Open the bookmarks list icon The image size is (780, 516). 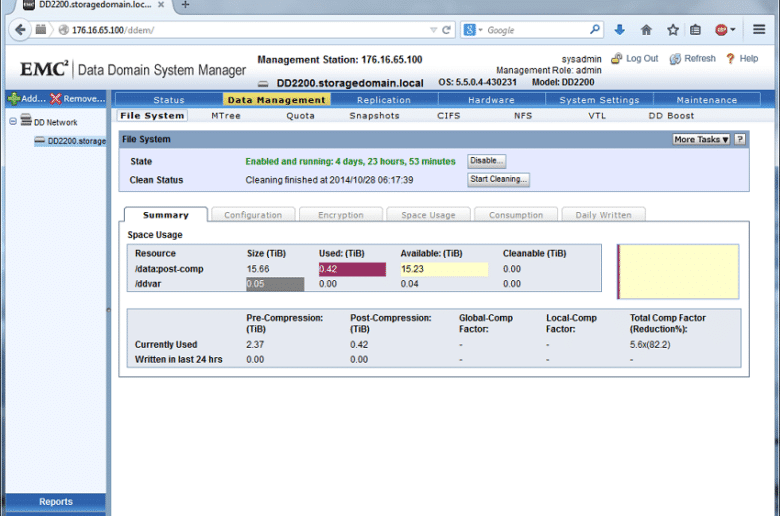click(695, 30)
